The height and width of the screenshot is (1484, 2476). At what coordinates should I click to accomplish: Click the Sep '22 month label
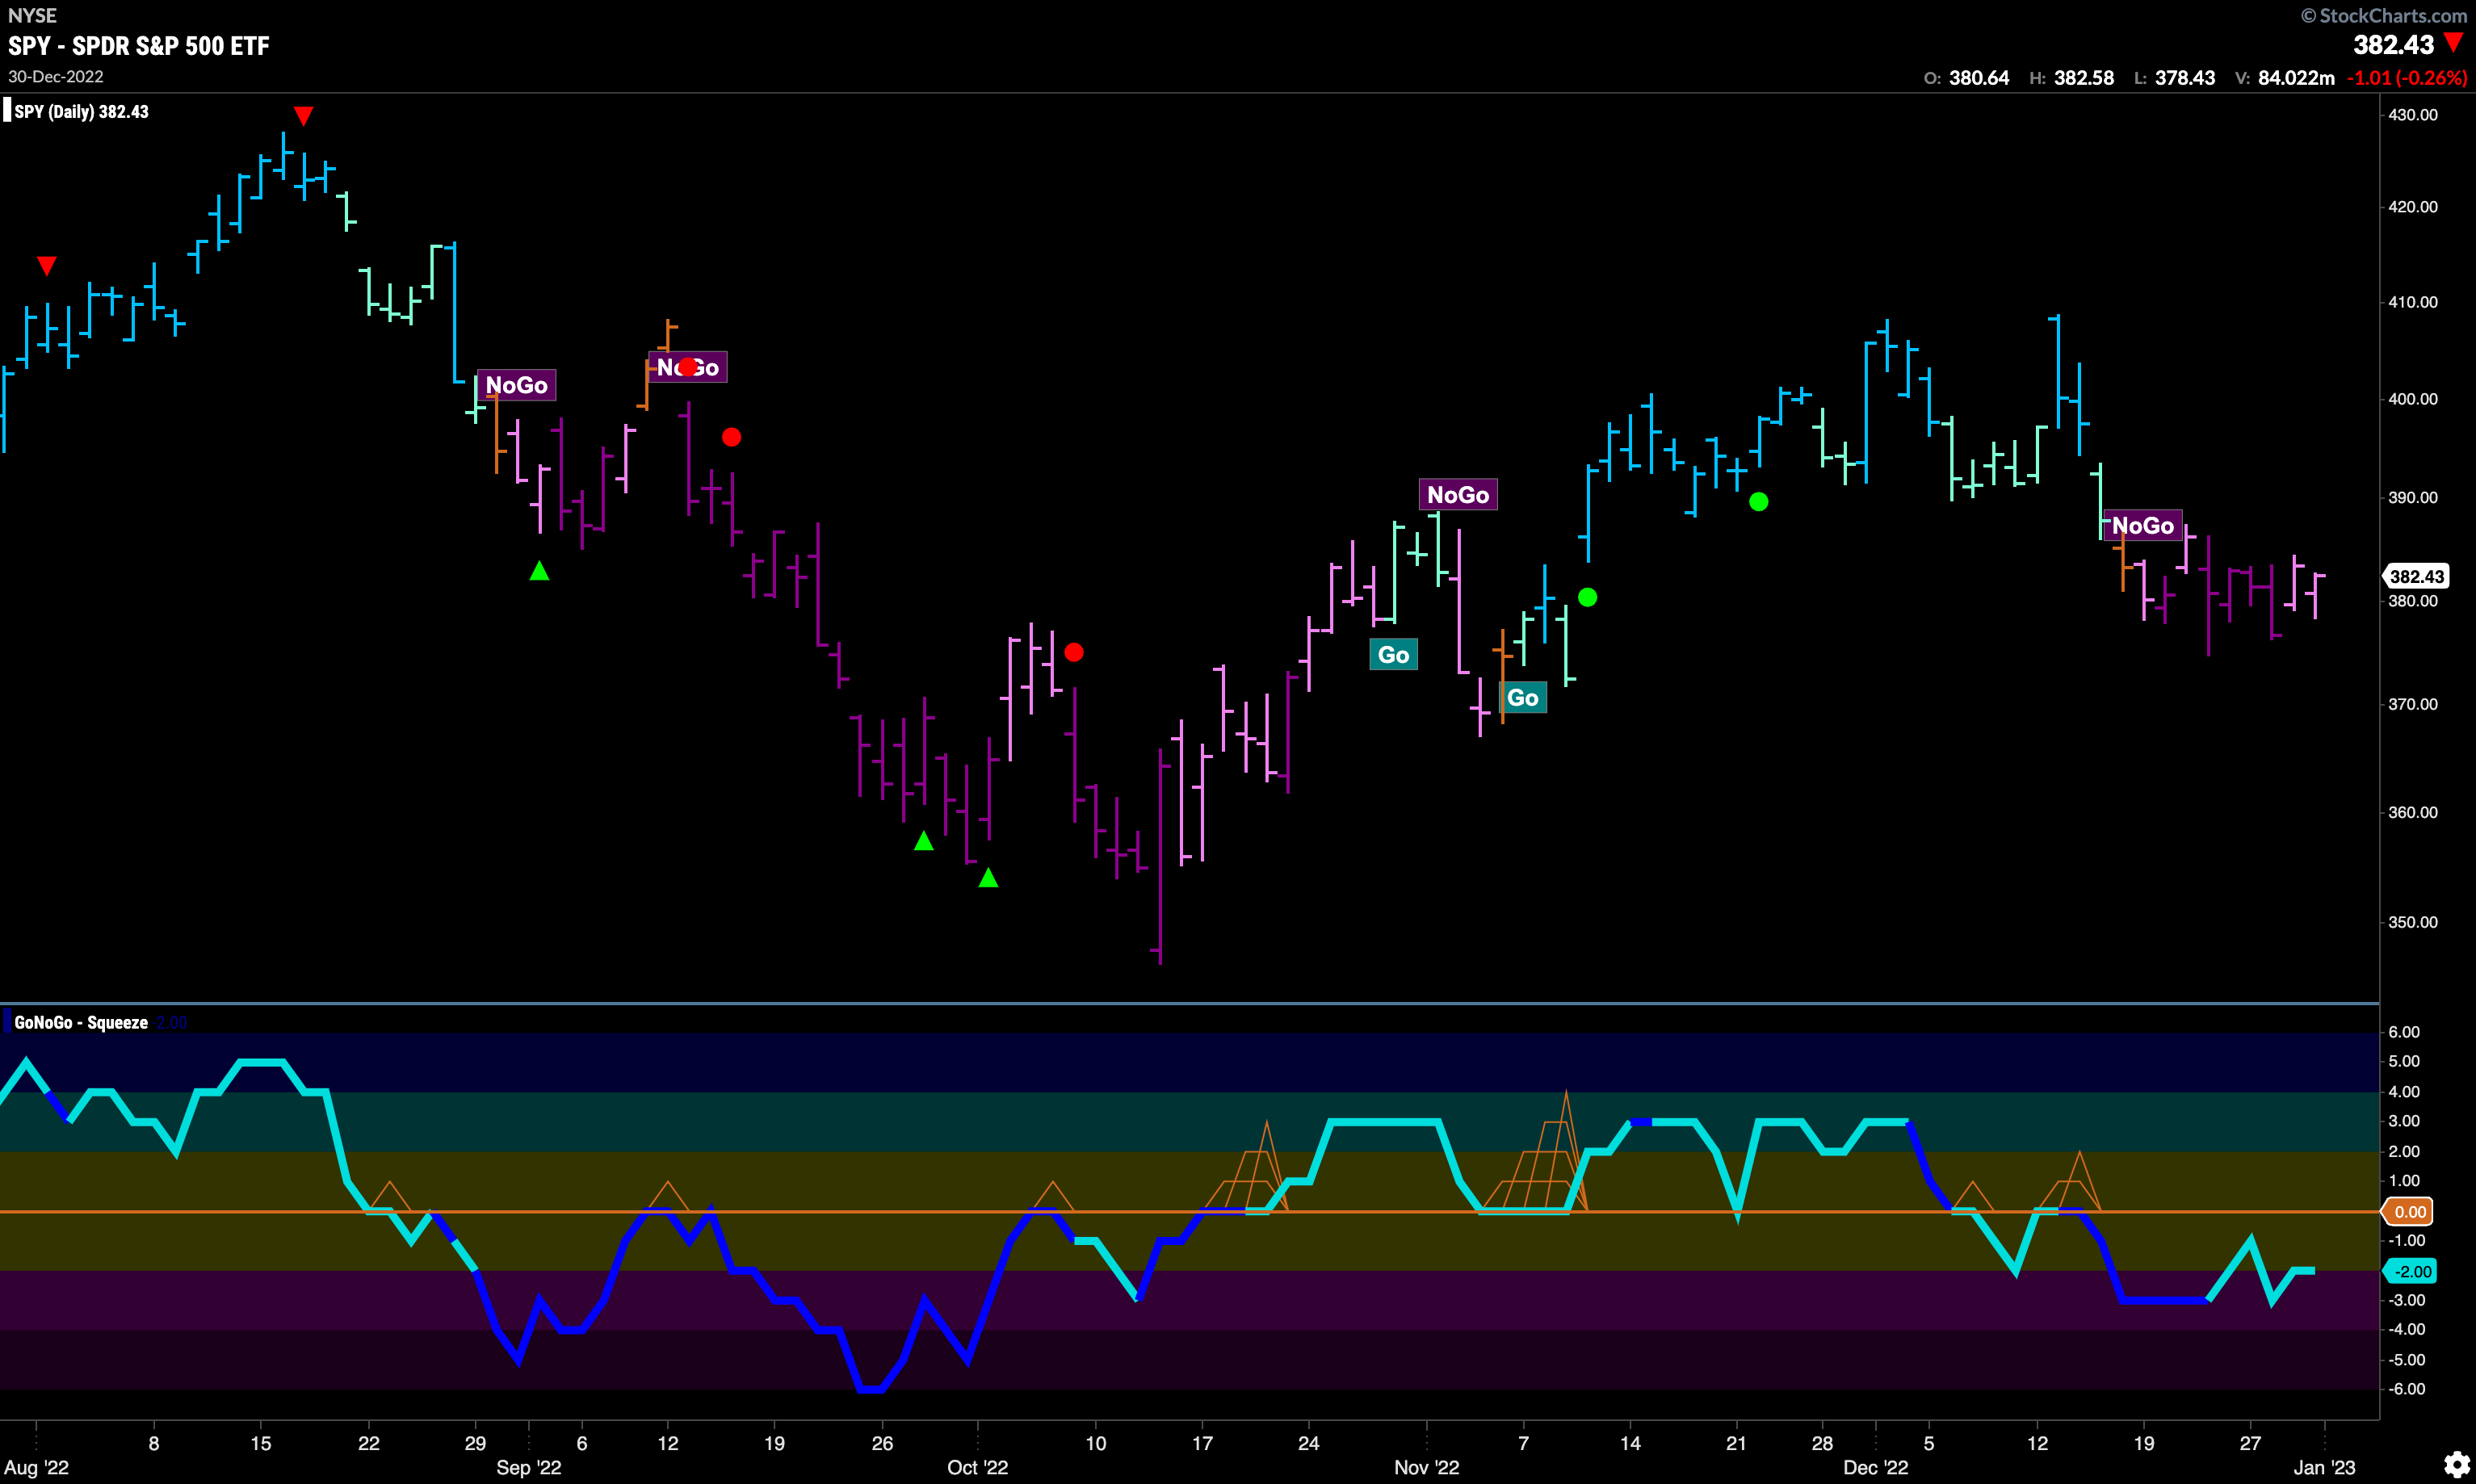point(529,1467)
